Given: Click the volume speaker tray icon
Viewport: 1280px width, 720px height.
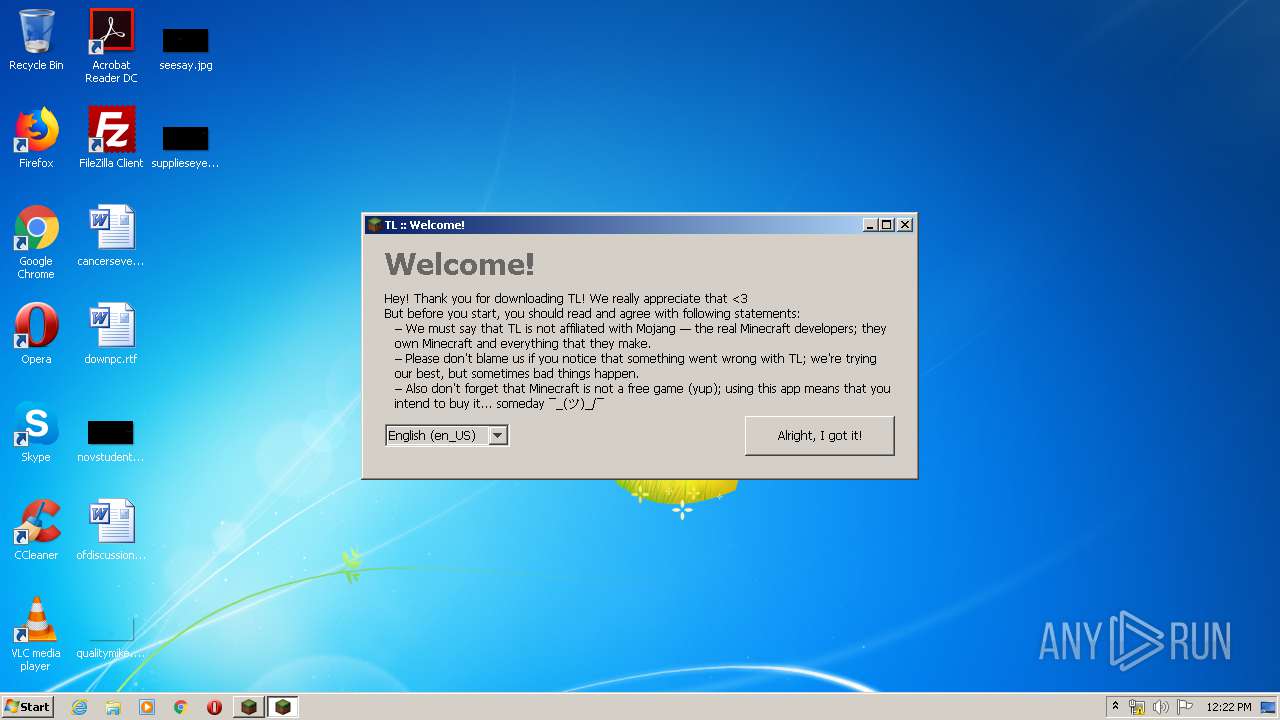Looking at the screenshot, I should (1161, 707).
